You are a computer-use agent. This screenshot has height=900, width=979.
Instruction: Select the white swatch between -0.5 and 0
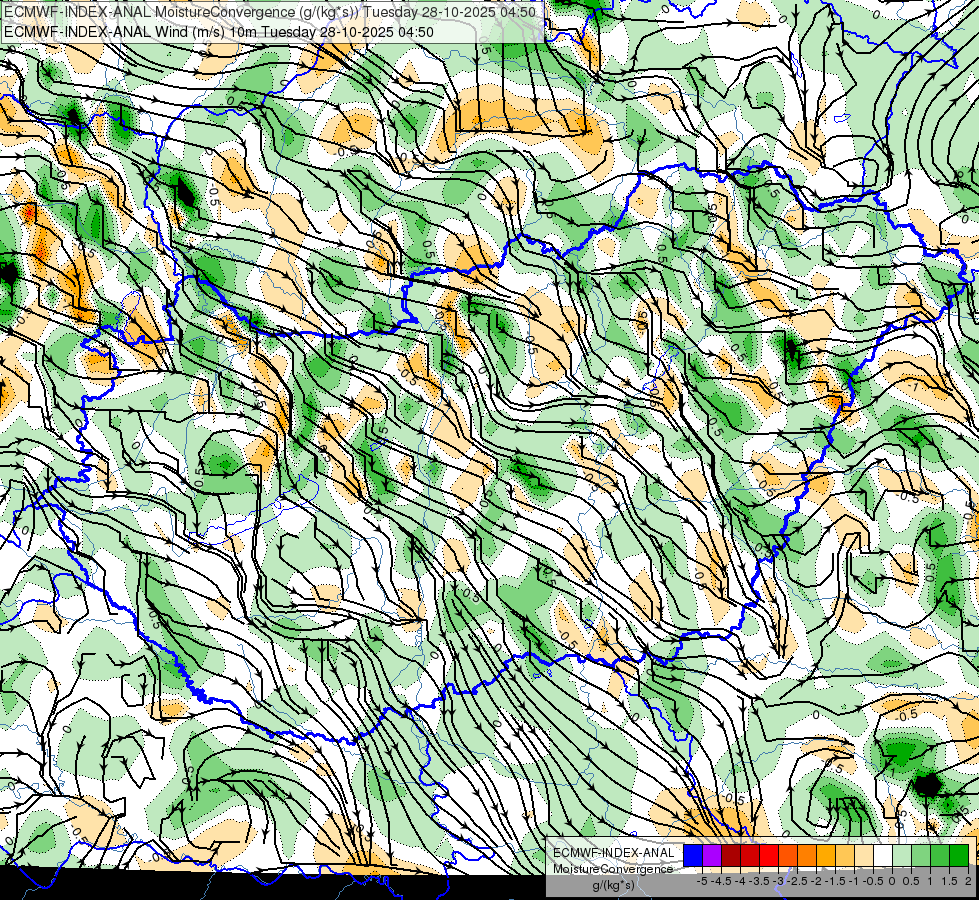tap(883, 855)
